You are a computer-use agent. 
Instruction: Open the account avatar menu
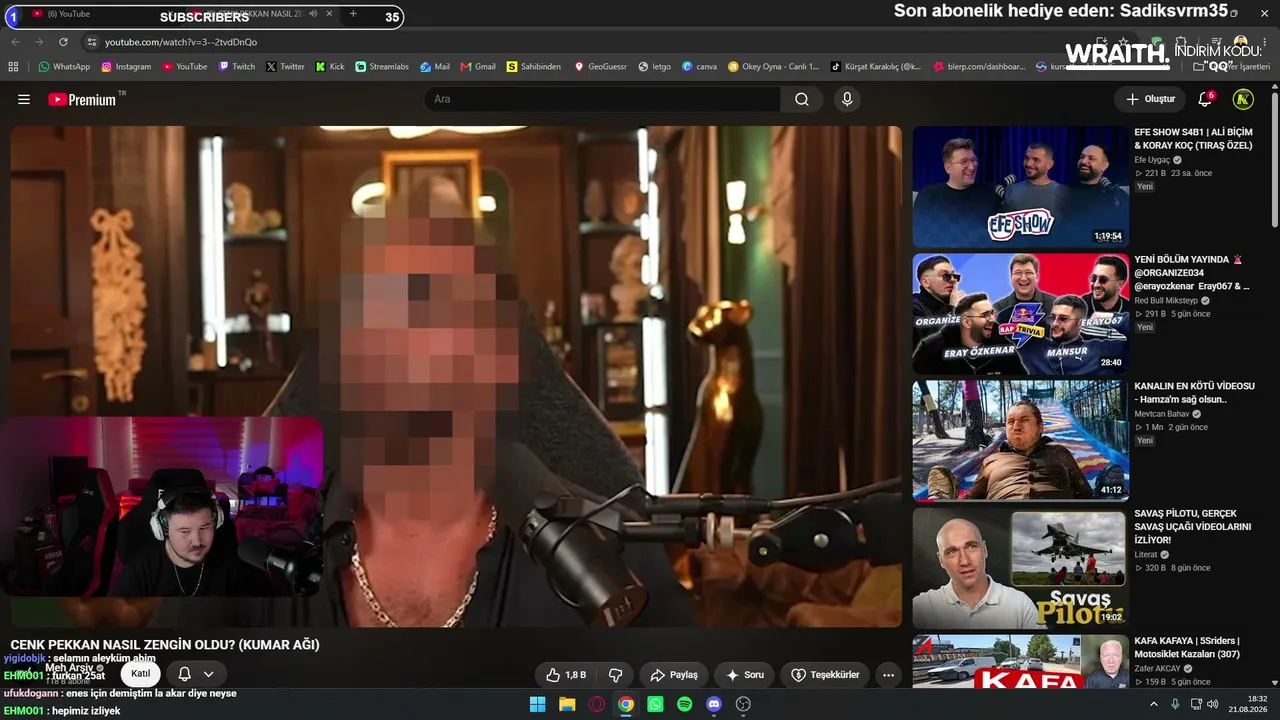(1243, 100)
